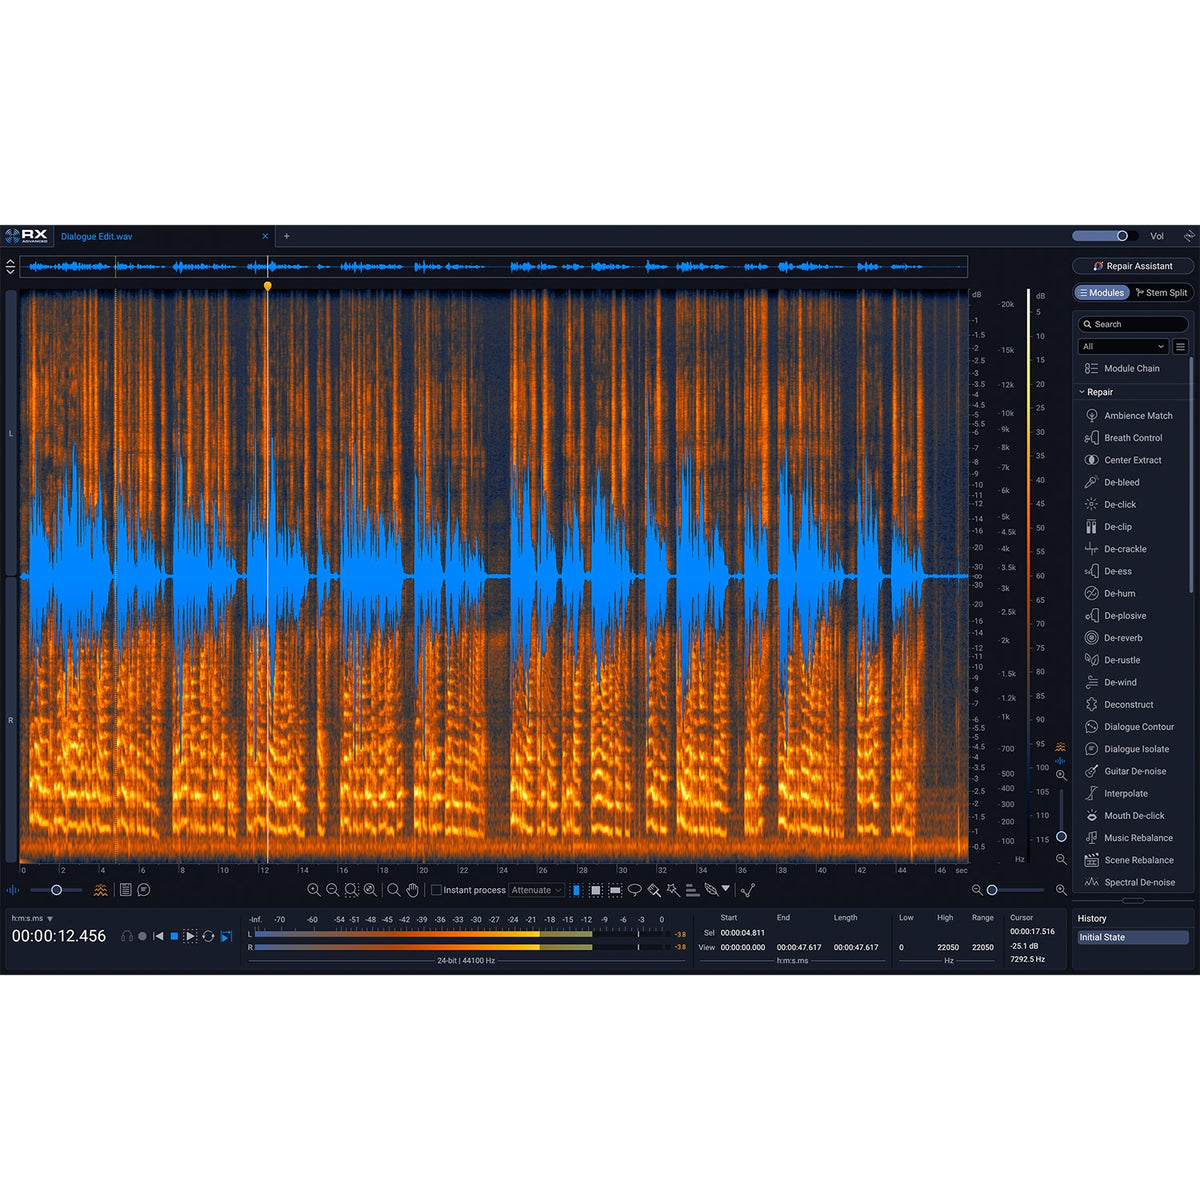1200x1200 pixels.
Task: Adjust the waveform-spectrogram balance slider
Action: coord(56,890)
